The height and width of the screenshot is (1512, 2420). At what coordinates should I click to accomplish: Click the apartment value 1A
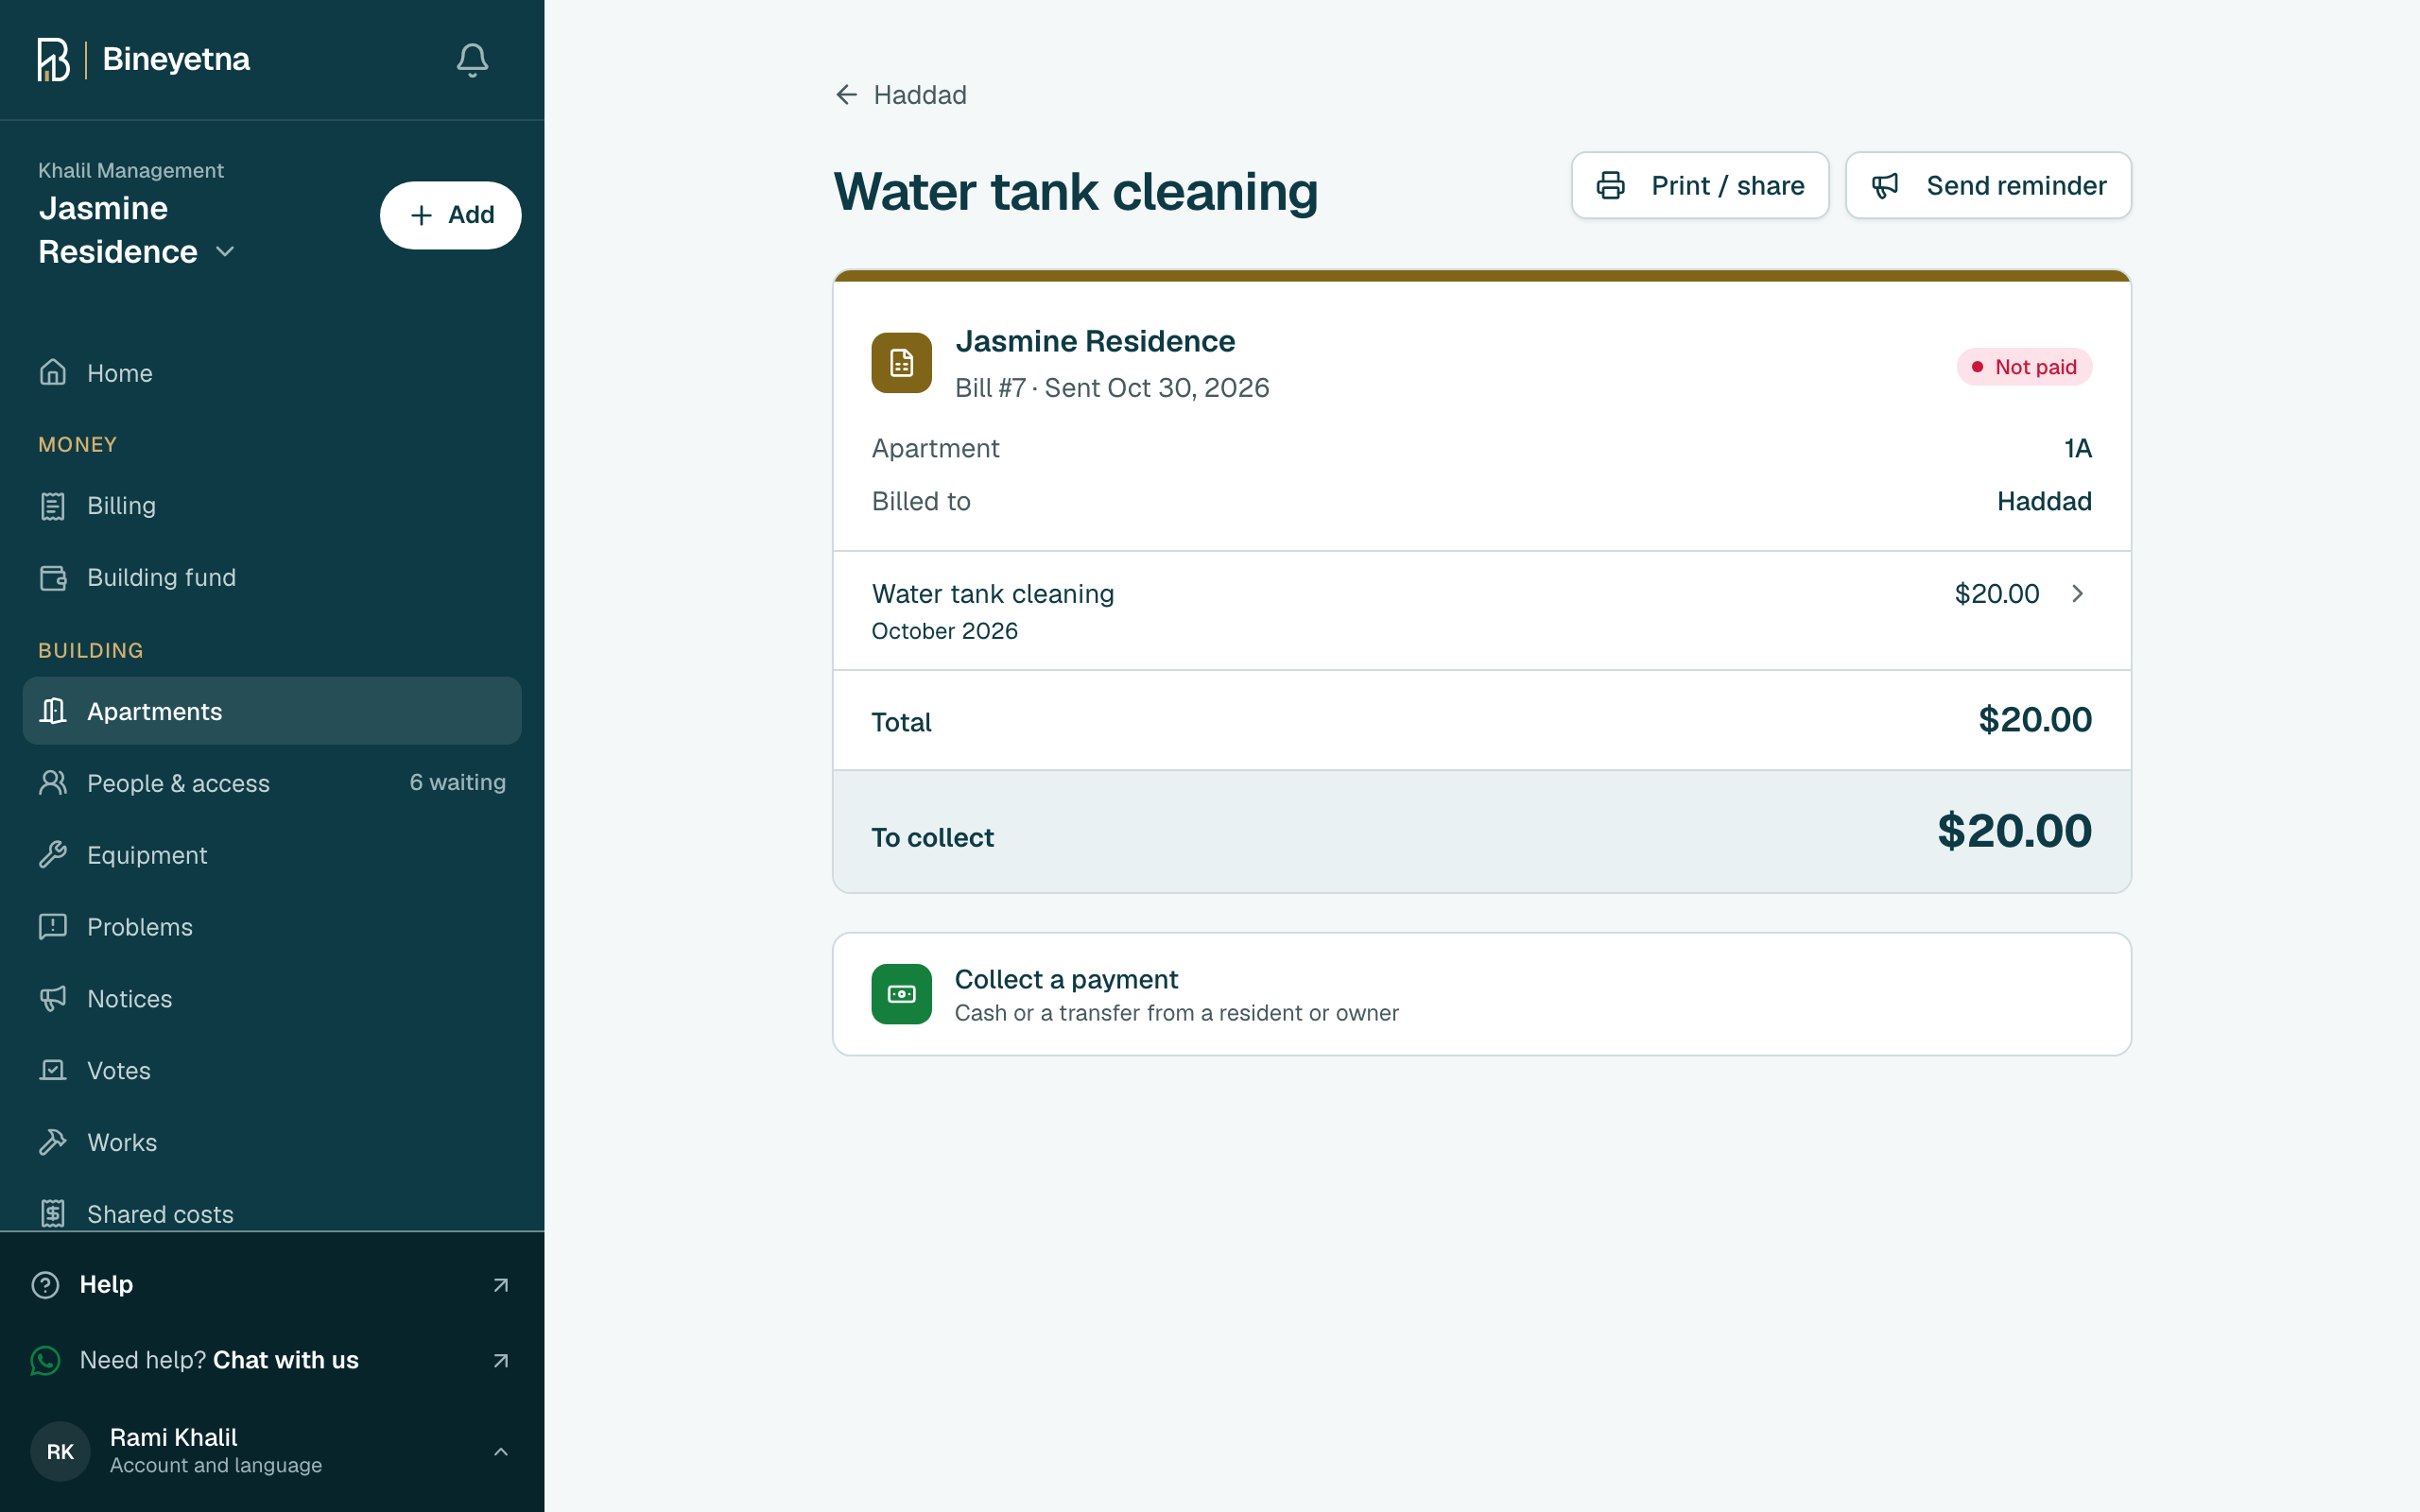[x=2078, y=448]
